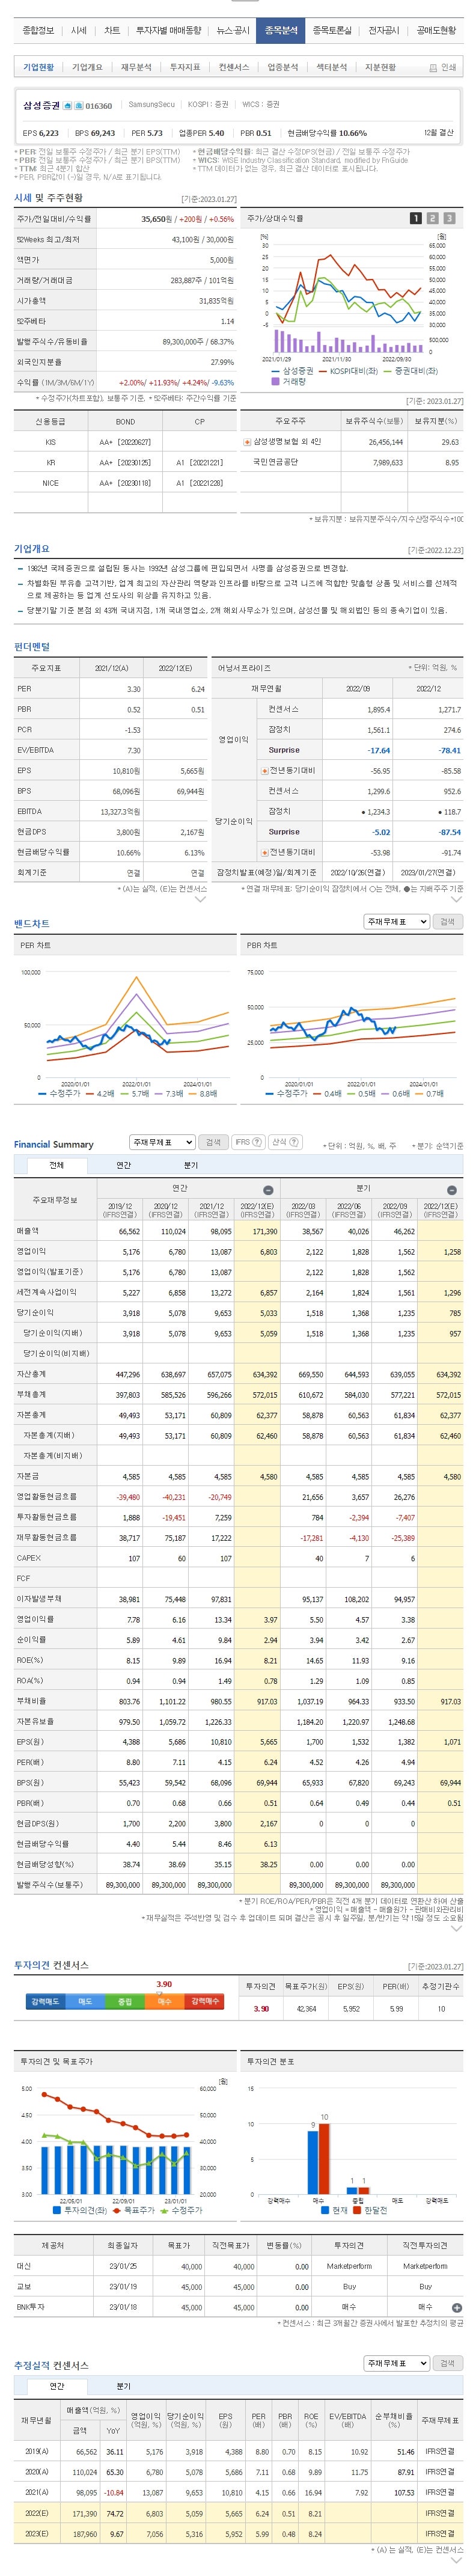
Task: Click 대신 row in analyst table
Action: [237, 2267]
